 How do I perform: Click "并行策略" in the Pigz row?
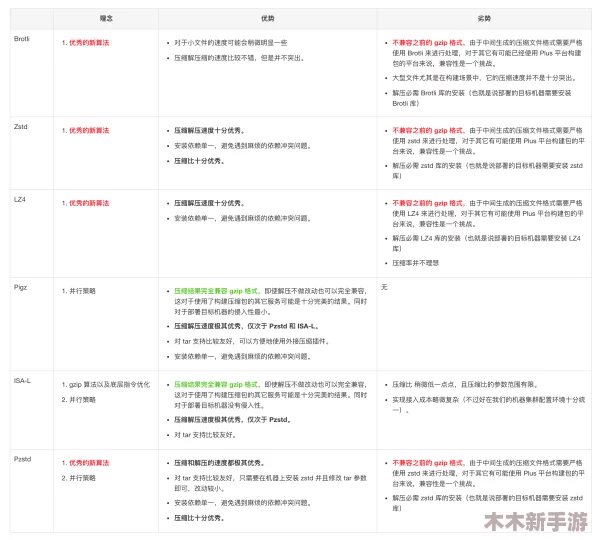click(83, 291)
